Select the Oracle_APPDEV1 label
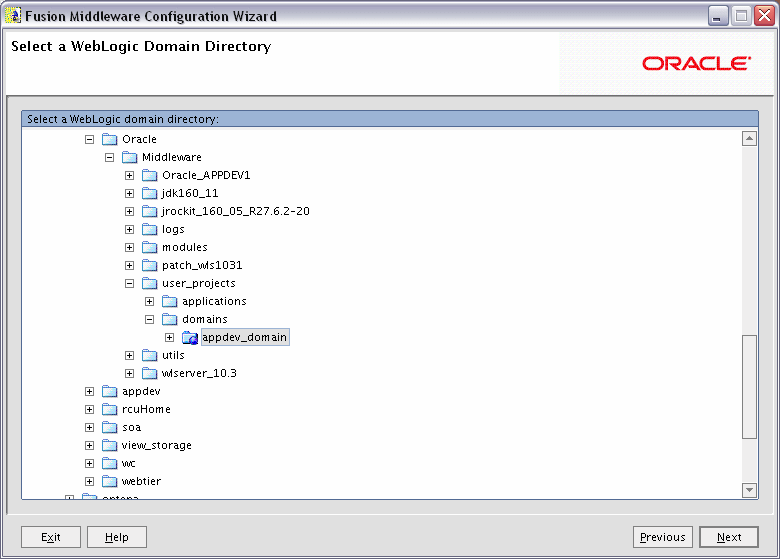The image size is (780, 559). point(206,175)
